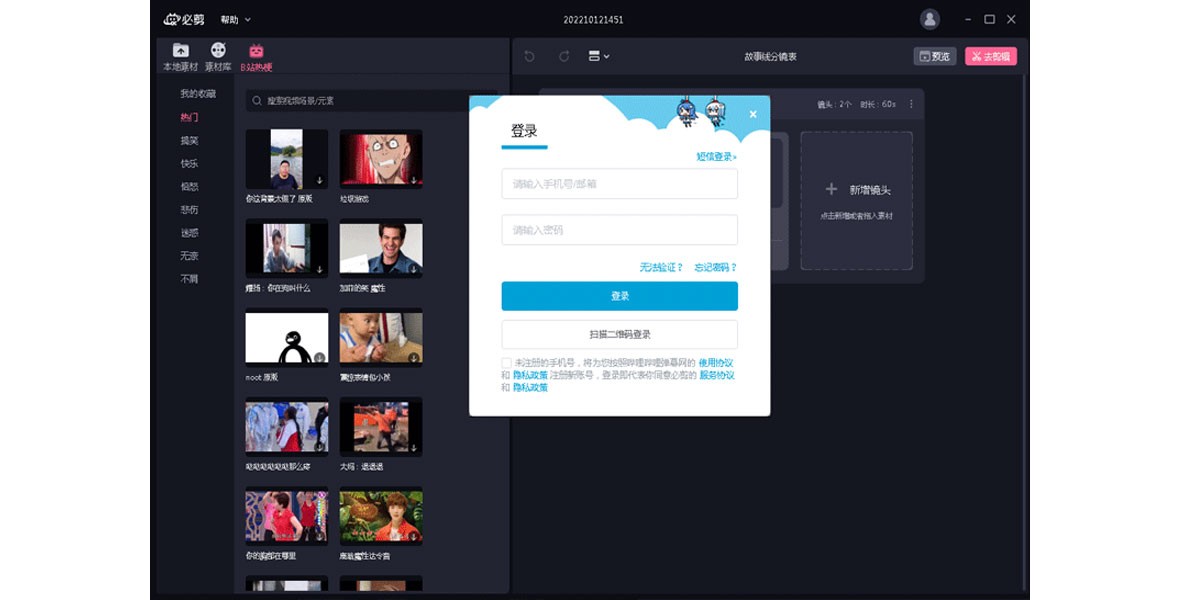Download the 大闸 orange-clothed clip
Viewport: 1200px width, 600px height.
click(x=413, y=447)
